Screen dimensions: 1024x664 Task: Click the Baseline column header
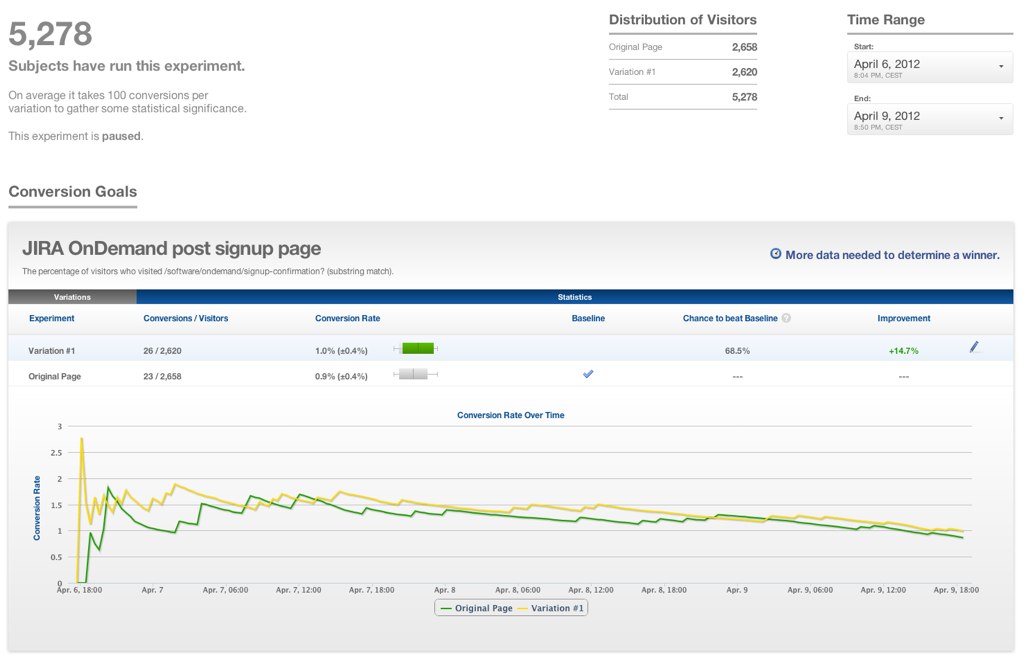588,318
